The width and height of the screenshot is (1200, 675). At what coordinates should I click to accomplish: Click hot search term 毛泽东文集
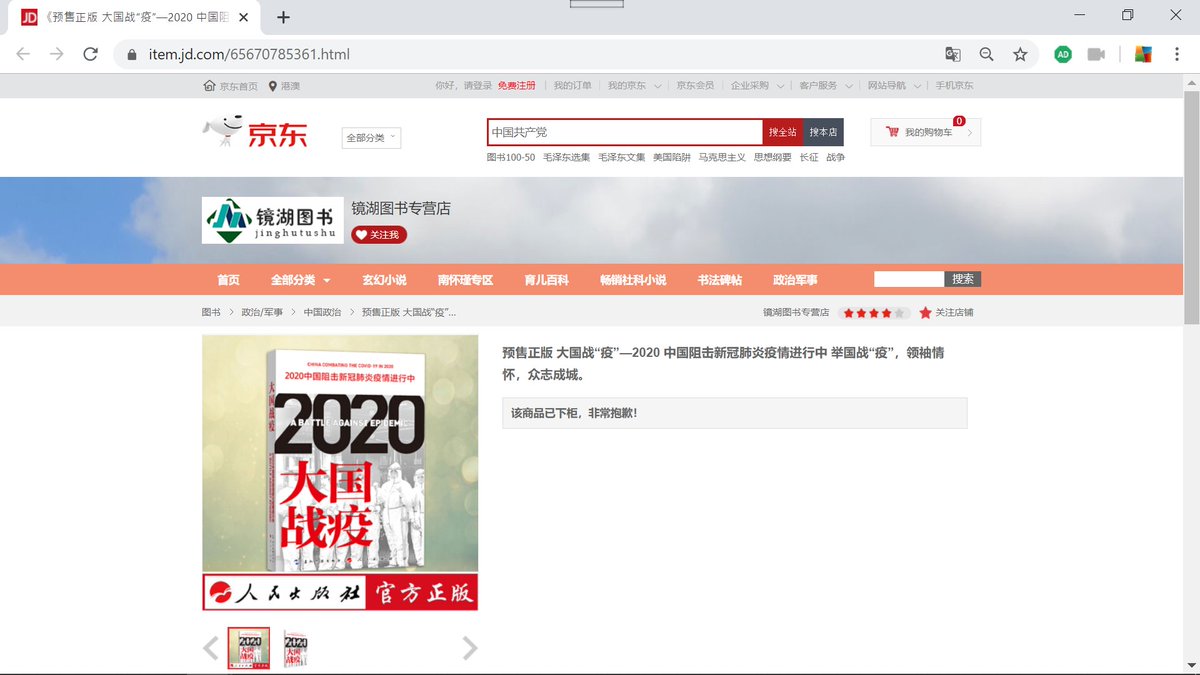coord(621,158)
